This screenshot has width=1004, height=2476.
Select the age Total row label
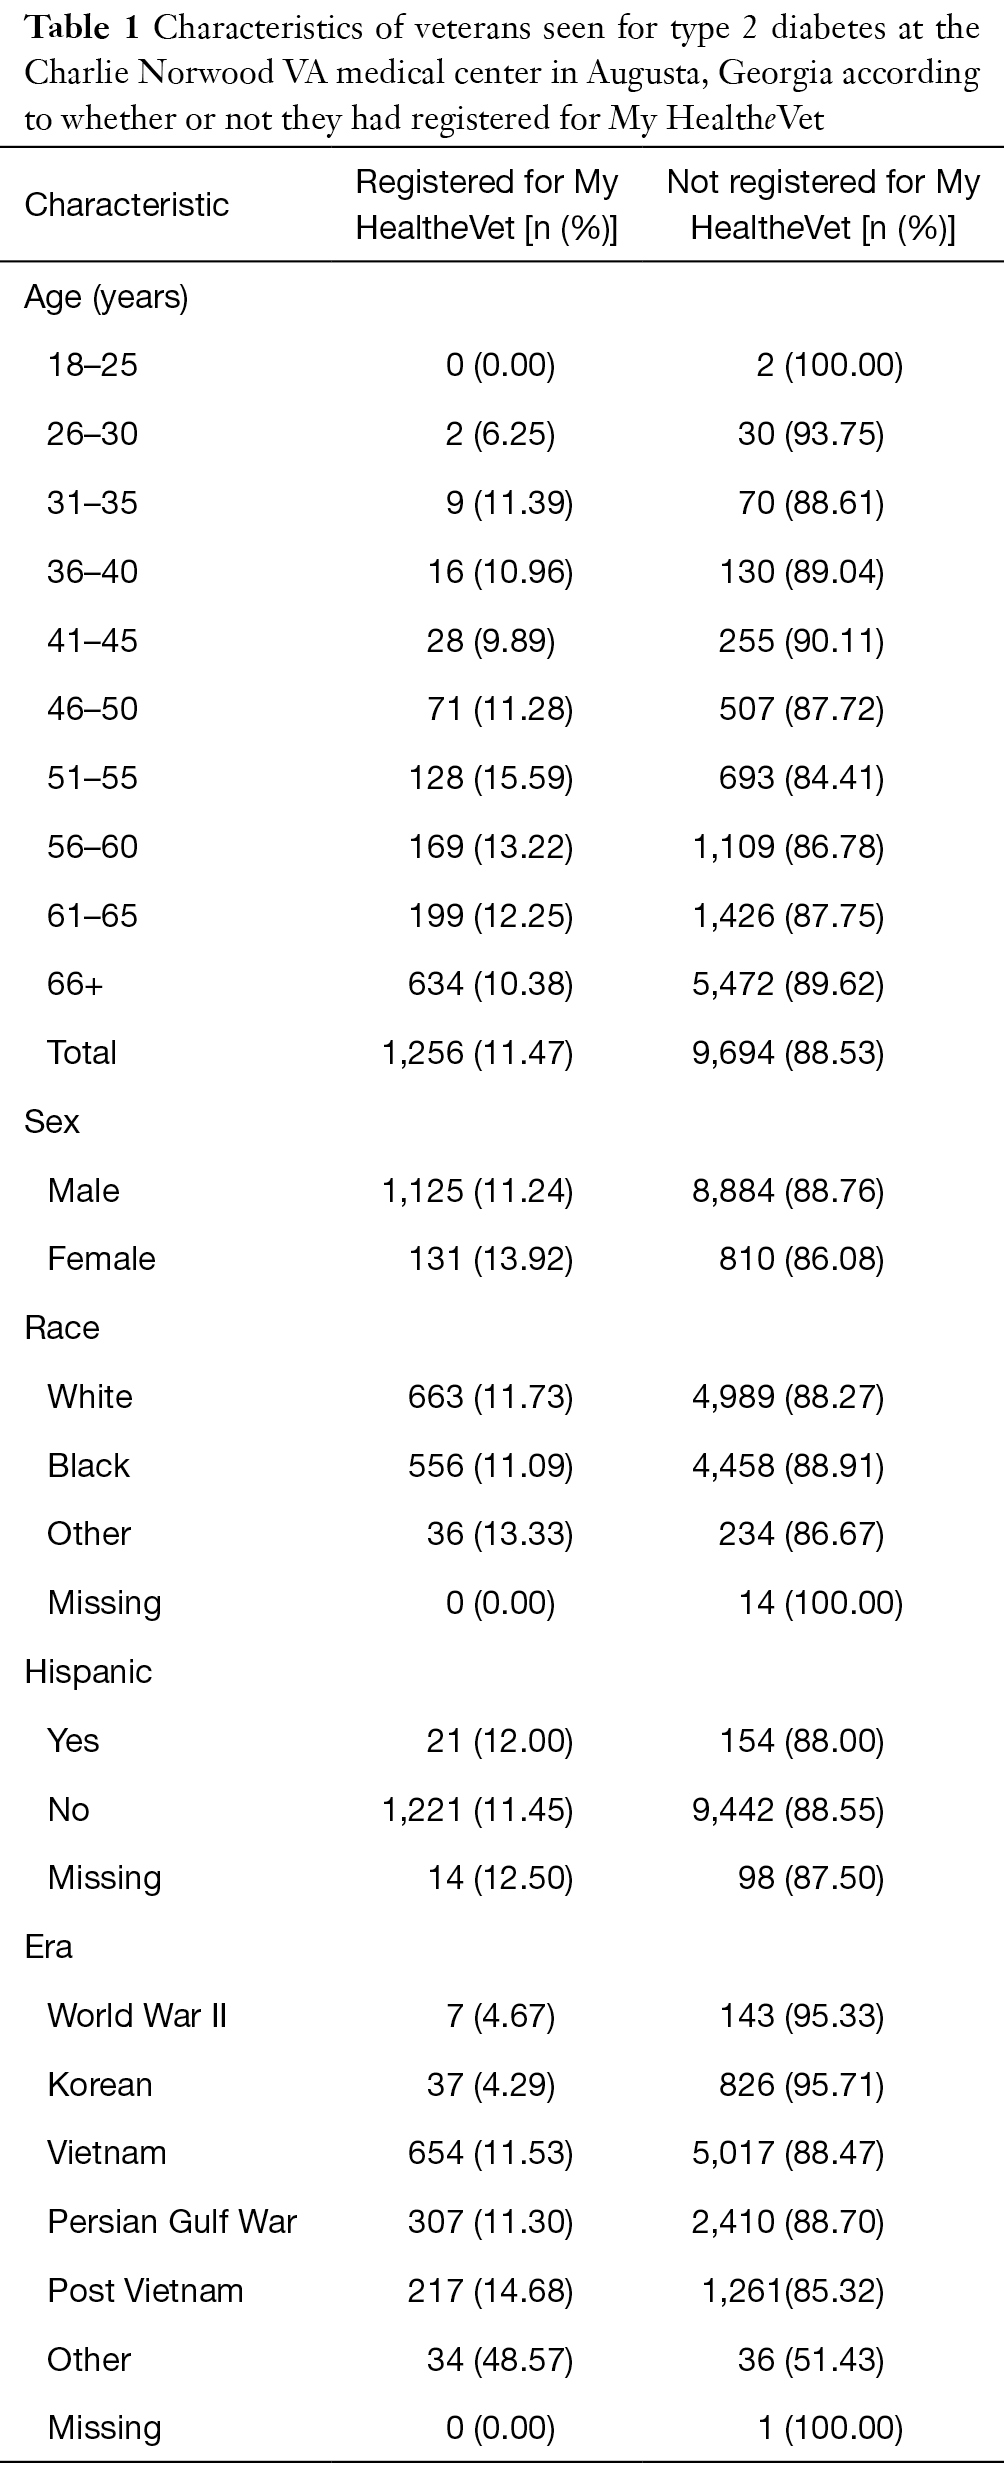coord(82,1053)
